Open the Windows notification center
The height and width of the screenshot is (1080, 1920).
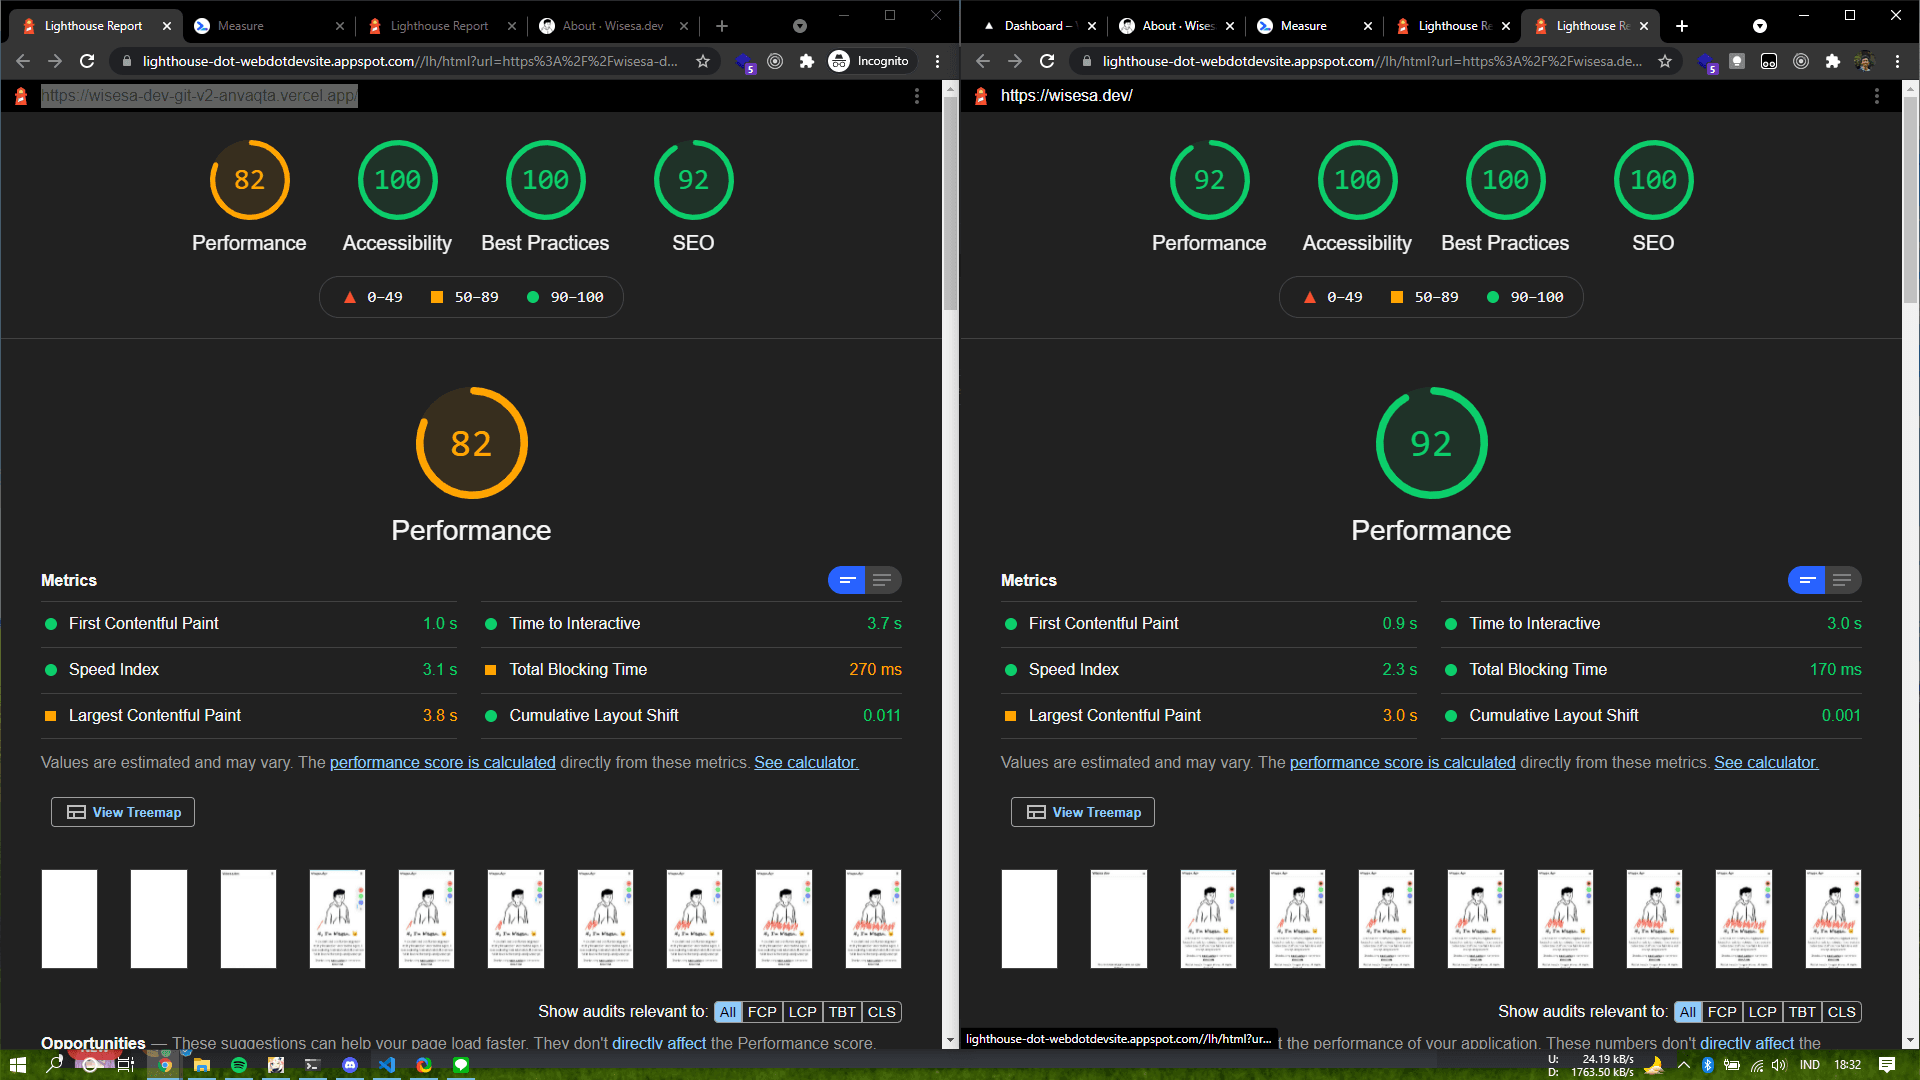1887,1065
